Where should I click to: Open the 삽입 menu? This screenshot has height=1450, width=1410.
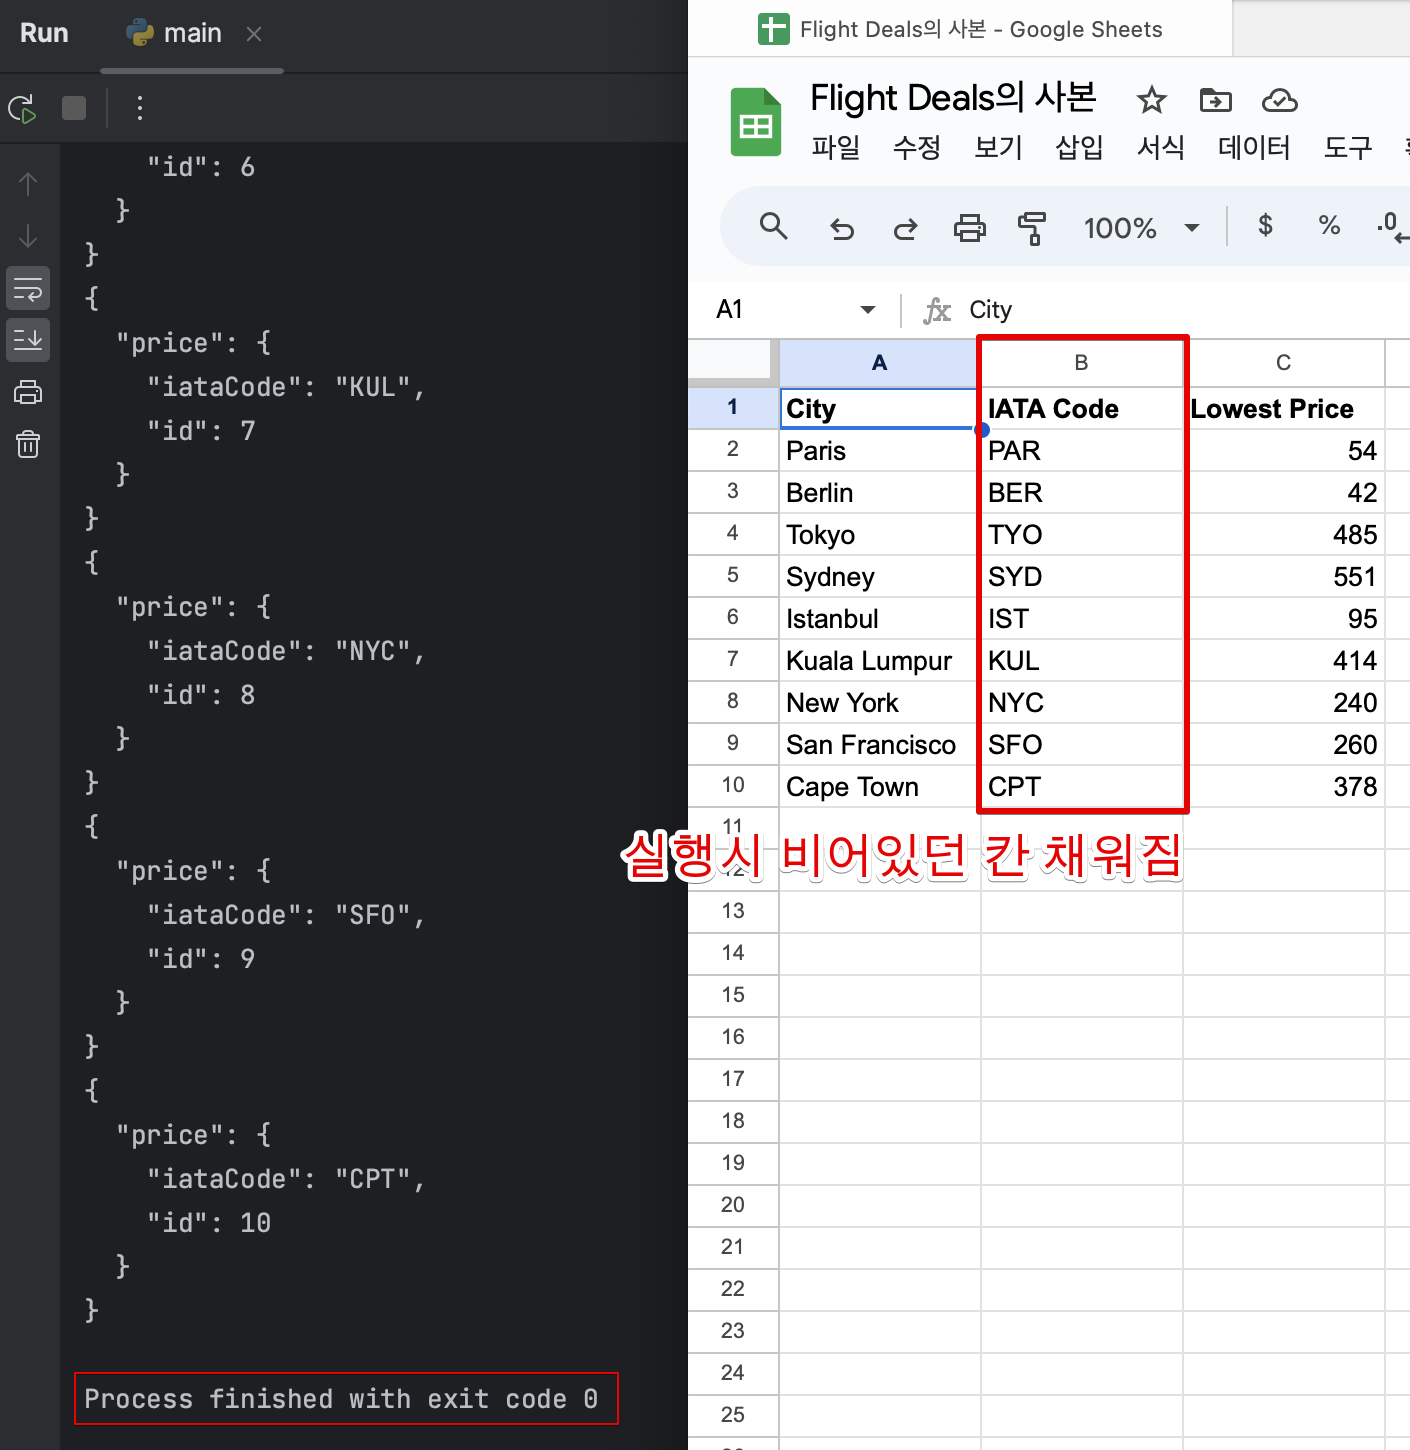coord(1079,148)
